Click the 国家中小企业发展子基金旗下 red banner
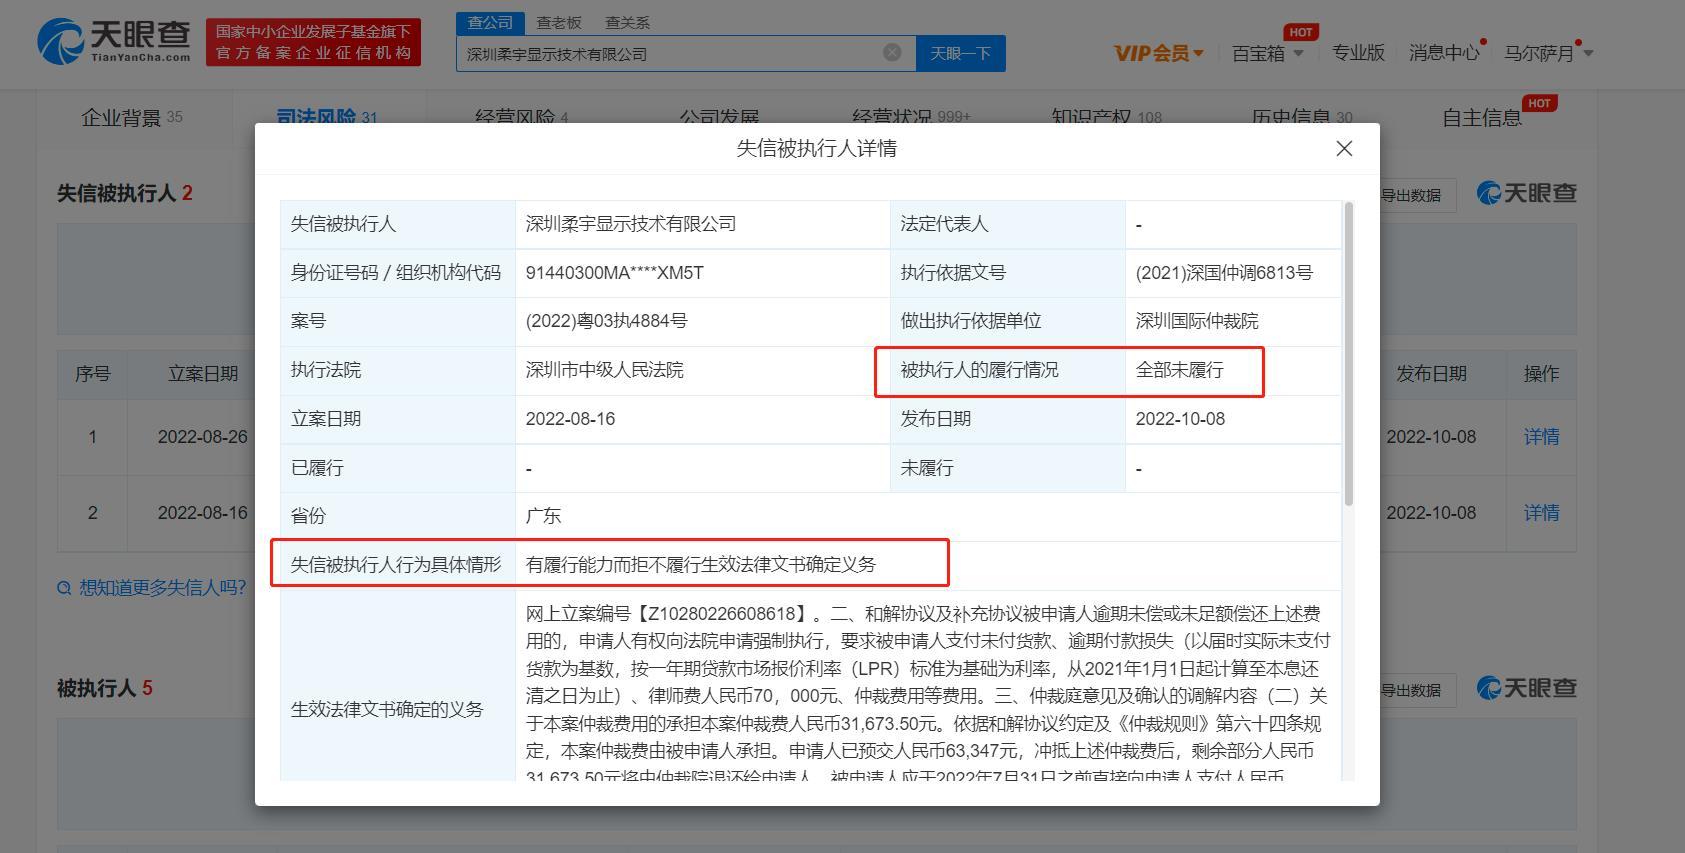 coord(313,42)
